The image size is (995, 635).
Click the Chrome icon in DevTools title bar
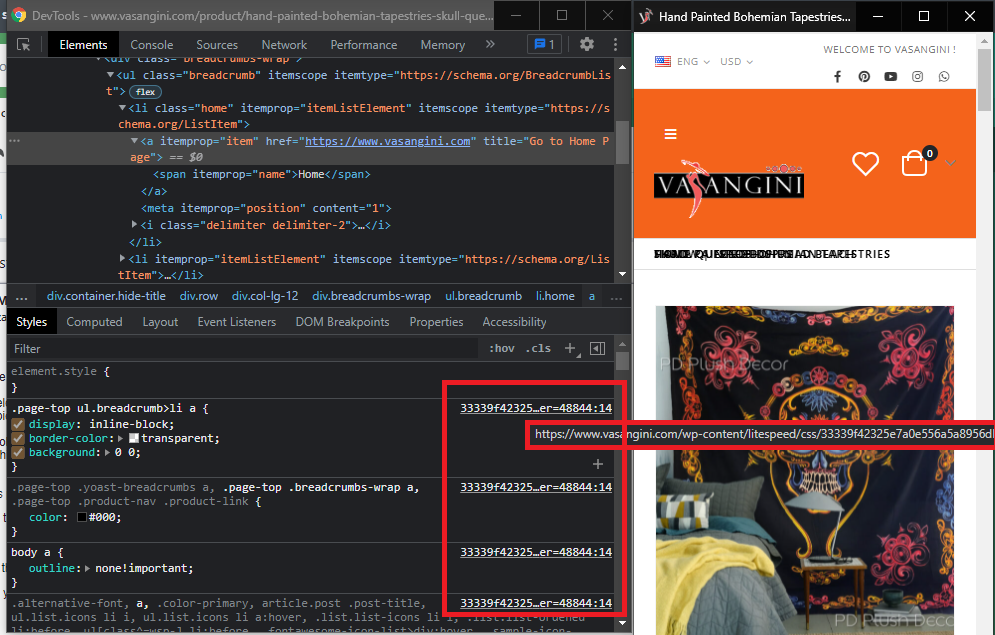coord(20,16)
